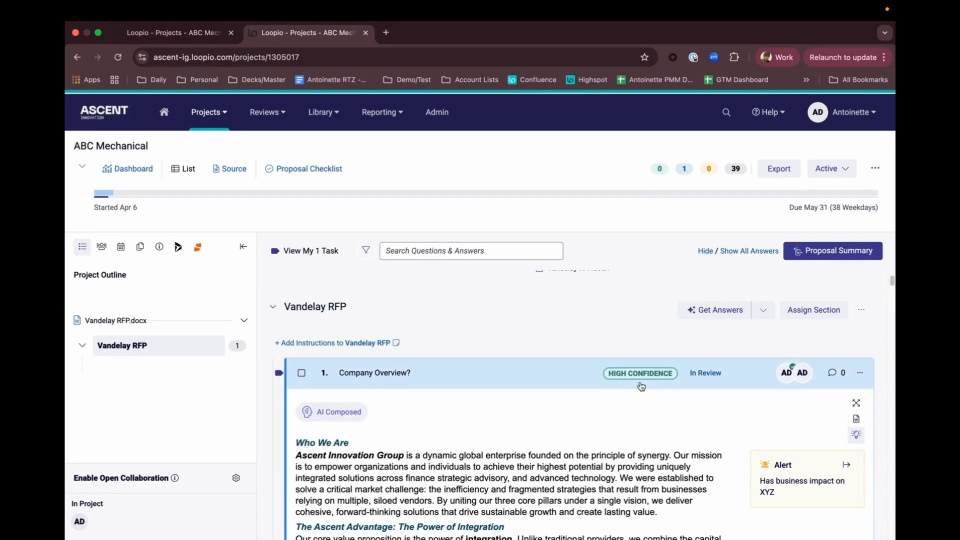Open the calendar sidebar icon
The width and height of the screenshot is (960, 540).
point(121,247)
